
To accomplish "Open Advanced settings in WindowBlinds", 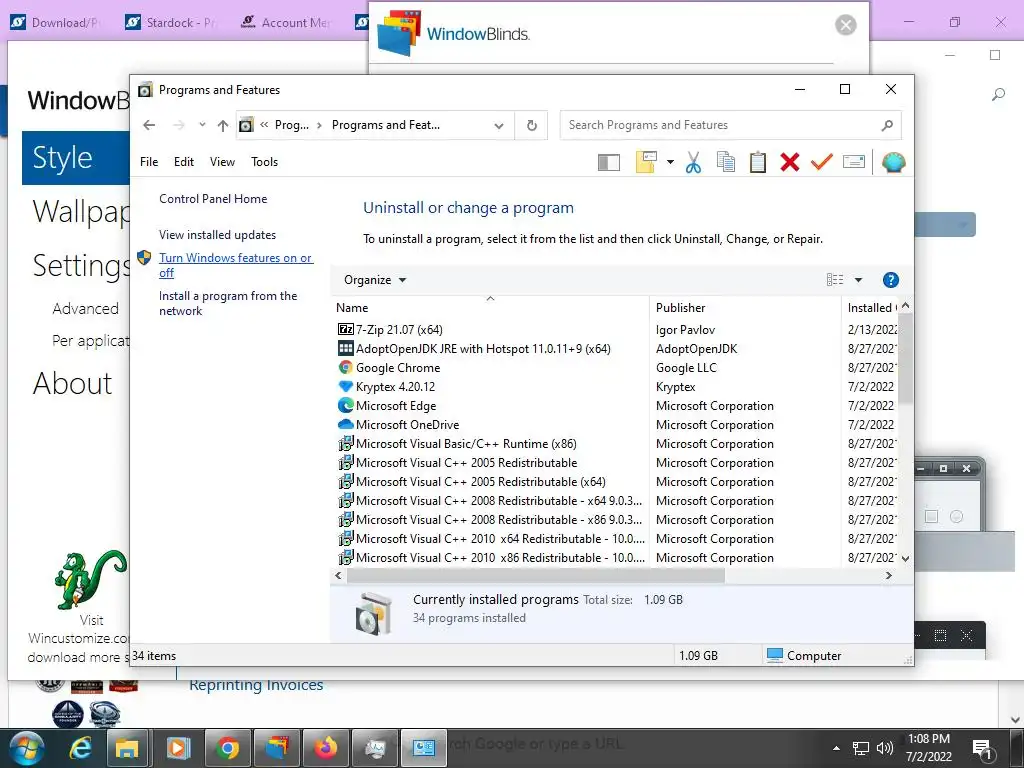I will pos(86,308).
